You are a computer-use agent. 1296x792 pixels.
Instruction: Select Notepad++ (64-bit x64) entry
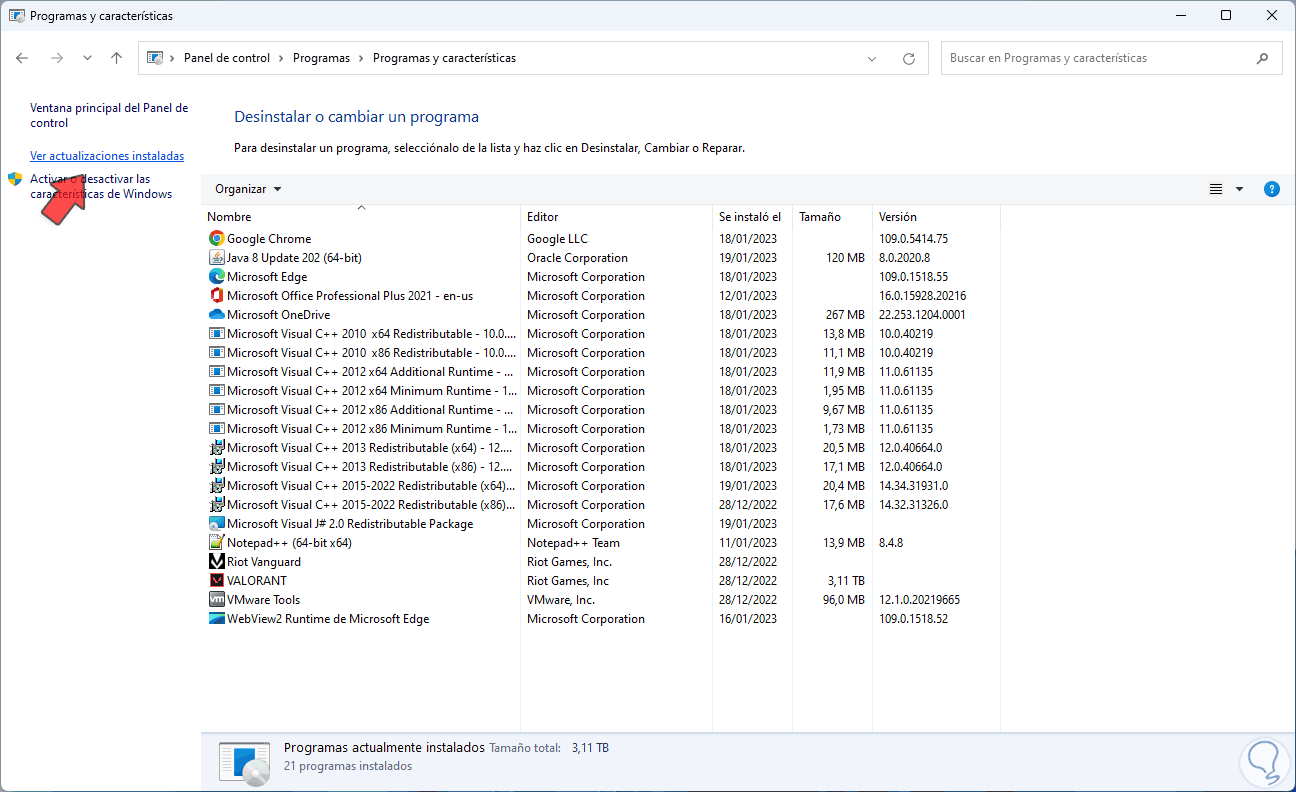coord(289,543)
